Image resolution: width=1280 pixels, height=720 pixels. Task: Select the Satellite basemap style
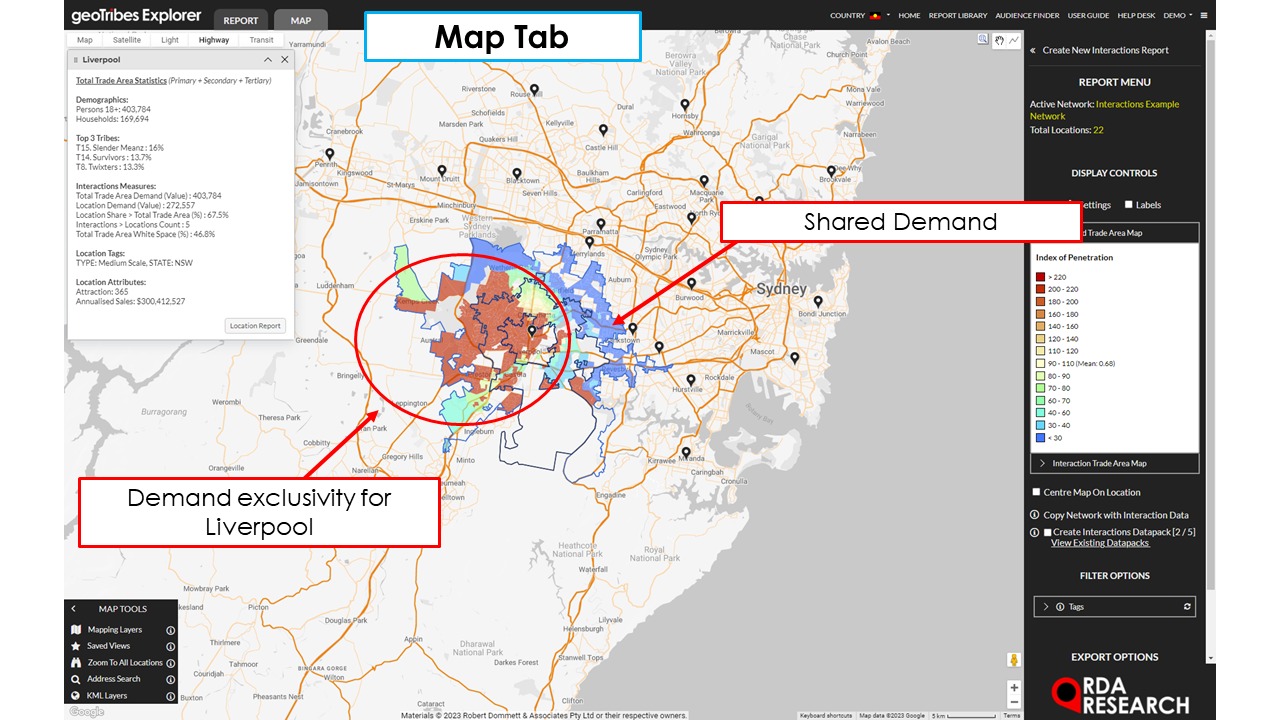point(127,40)
